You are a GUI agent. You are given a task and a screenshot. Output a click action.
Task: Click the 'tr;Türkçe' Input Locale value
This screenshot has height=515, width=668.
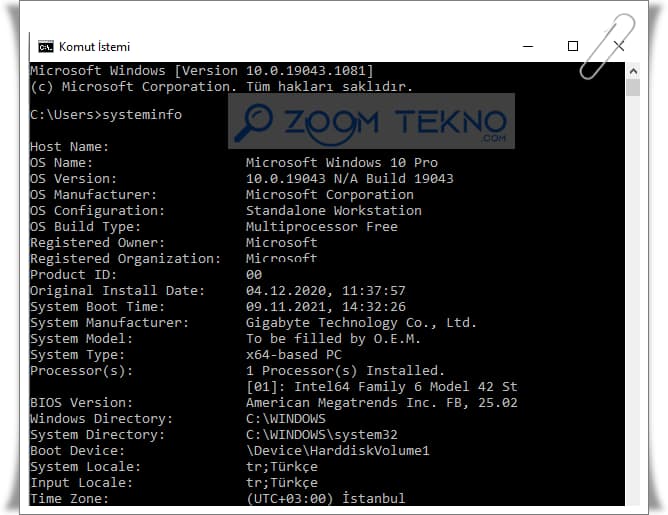(x=282, y=483)
